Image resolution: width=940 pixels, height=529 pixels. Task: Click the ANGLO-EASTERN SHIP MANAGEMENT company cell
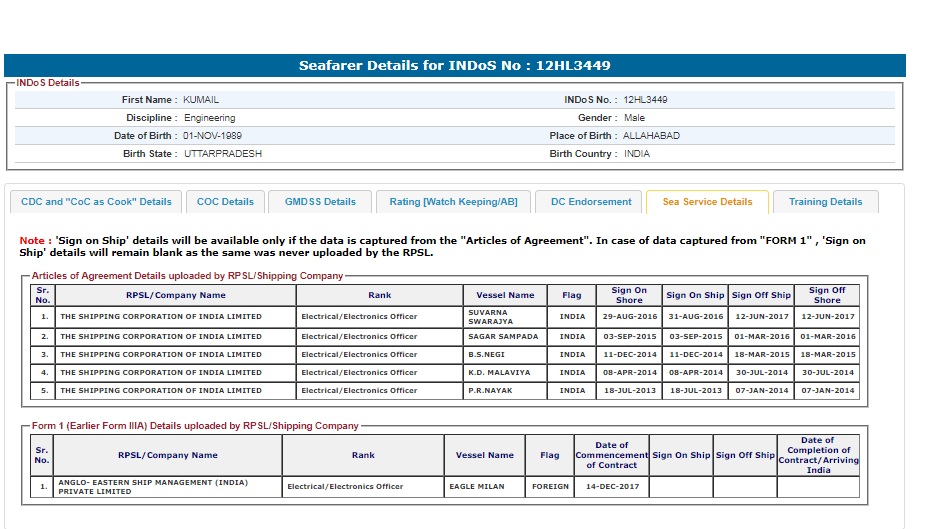click(167, 487)
